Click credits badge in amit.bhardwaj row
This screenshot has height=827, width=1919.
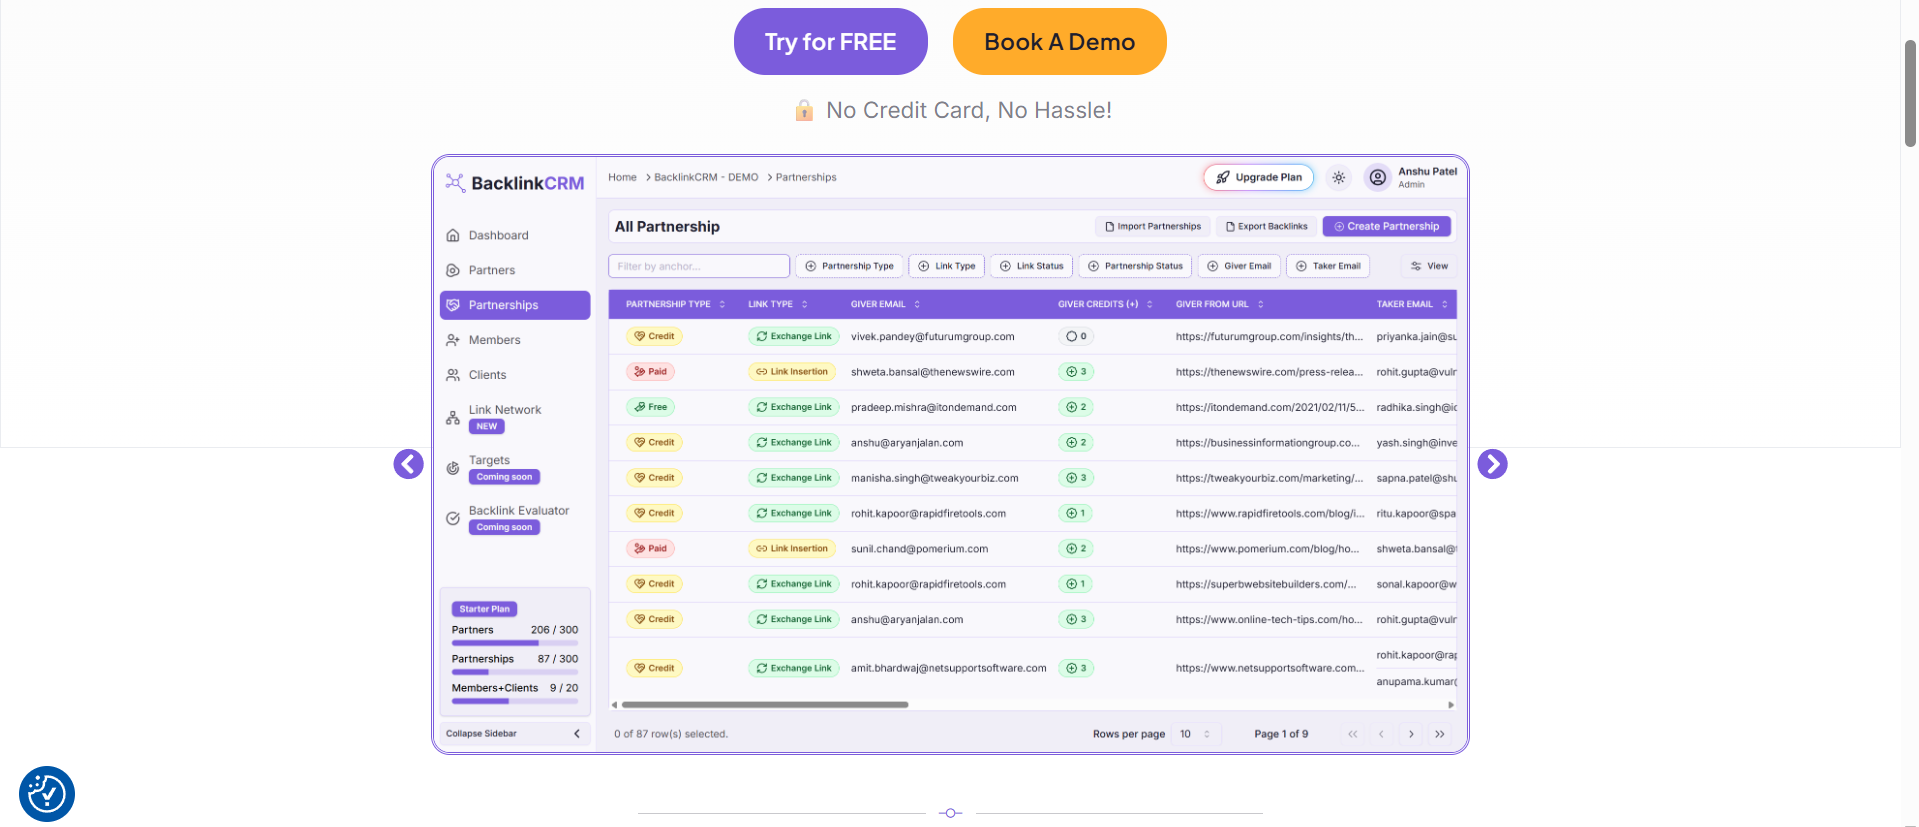(1076, 668)
